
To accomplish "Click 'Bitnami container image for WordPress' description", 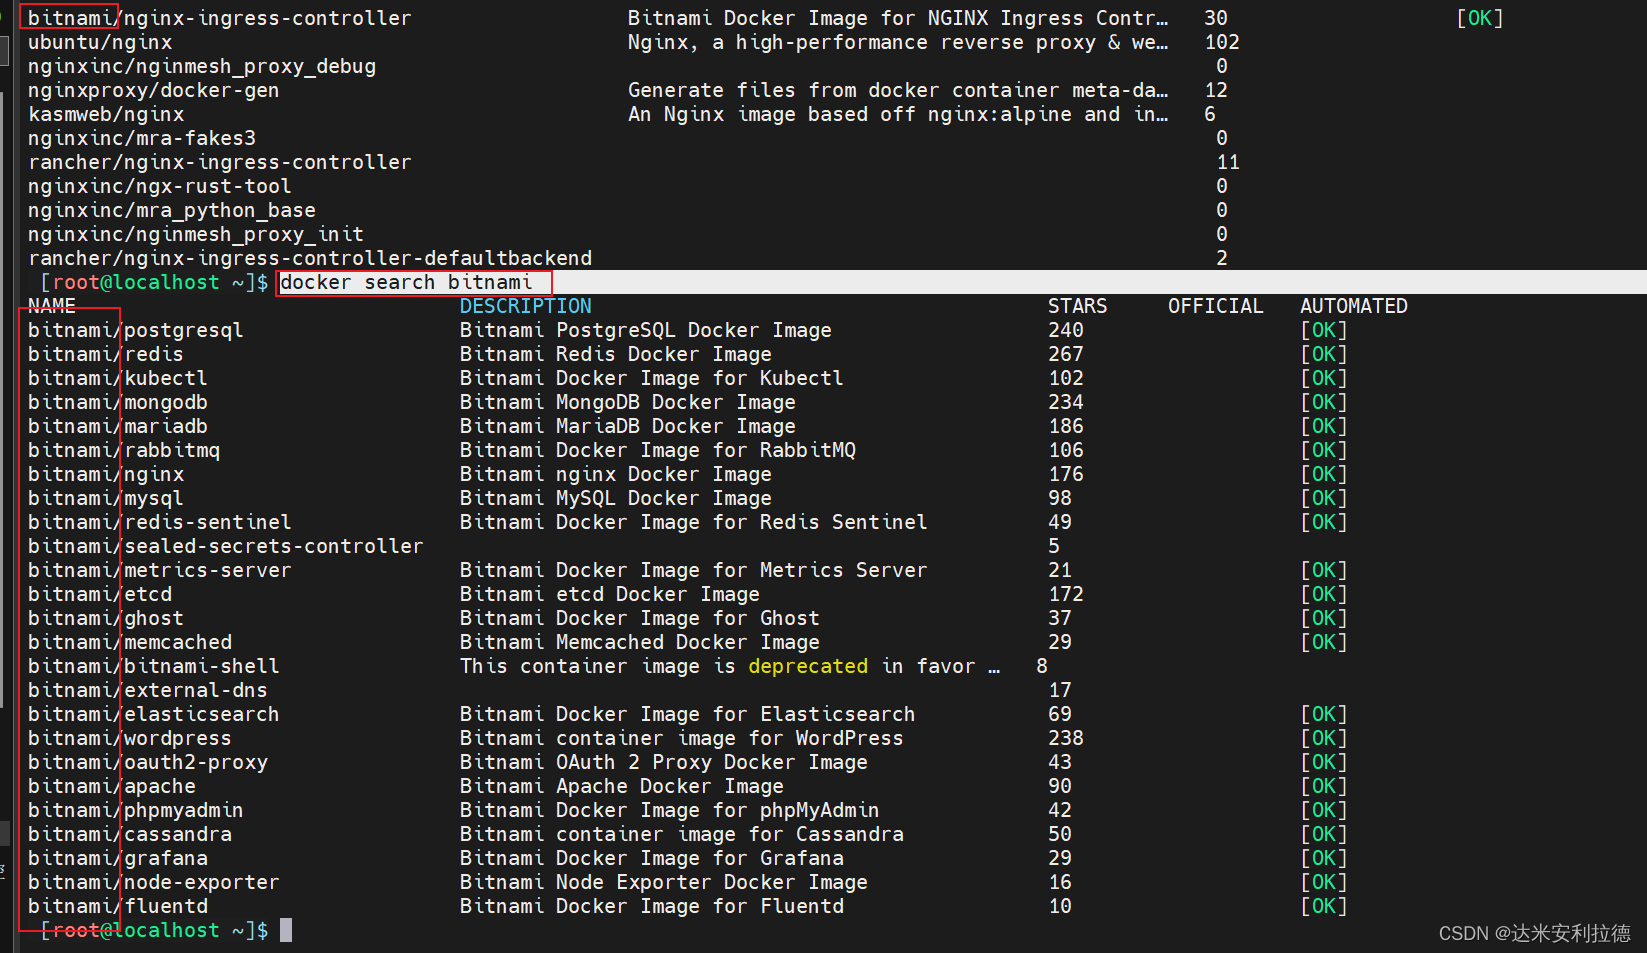I will (x=682, y=738).
